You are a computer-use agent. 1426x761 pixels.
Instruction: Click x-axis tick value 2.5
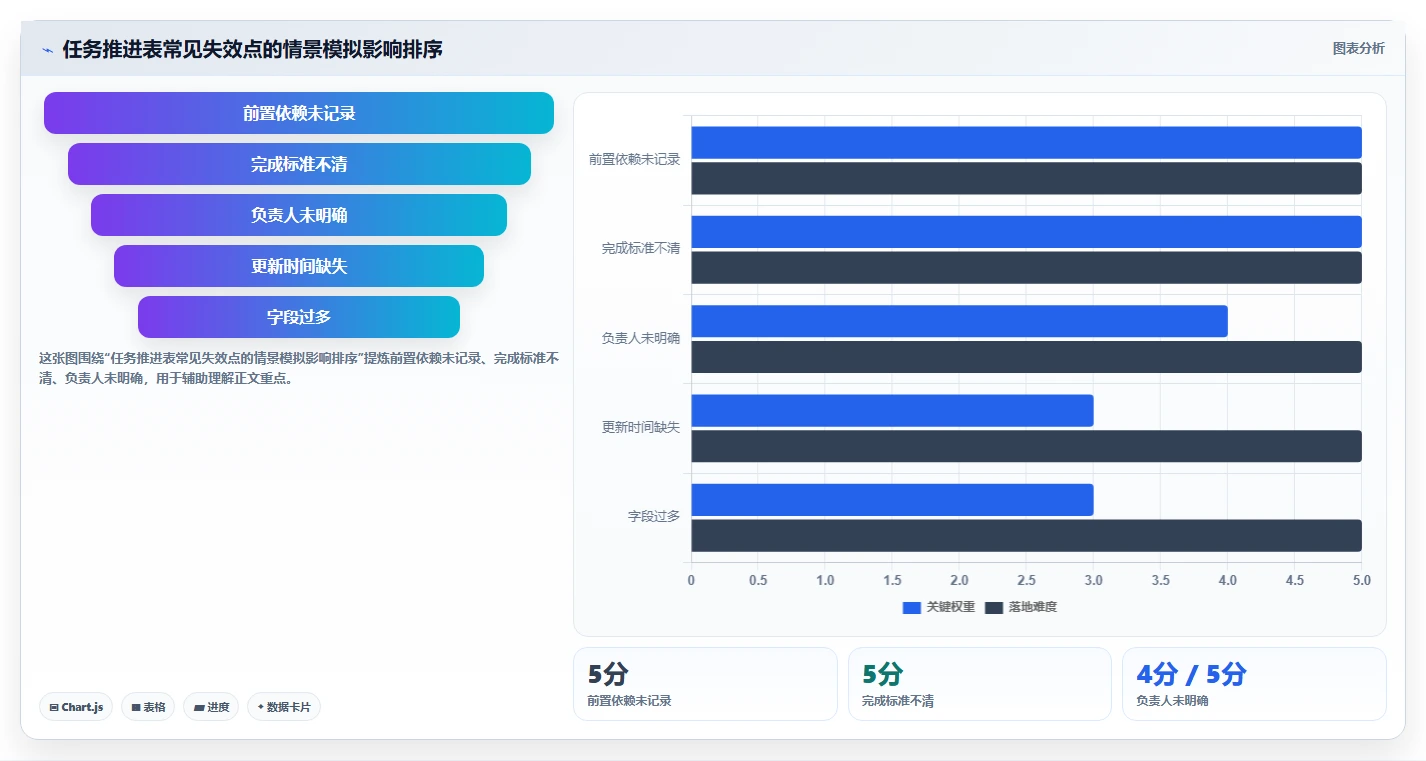pos(1026,580)
